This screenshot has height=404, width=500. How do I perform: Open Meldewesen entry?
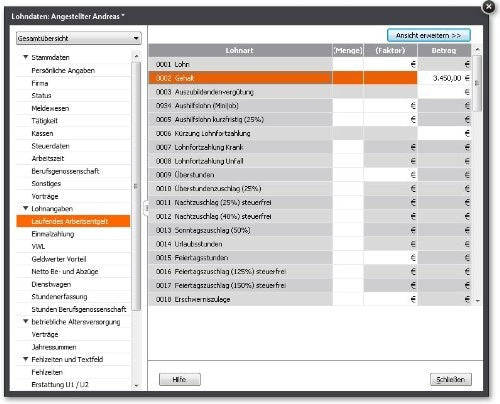73,108
